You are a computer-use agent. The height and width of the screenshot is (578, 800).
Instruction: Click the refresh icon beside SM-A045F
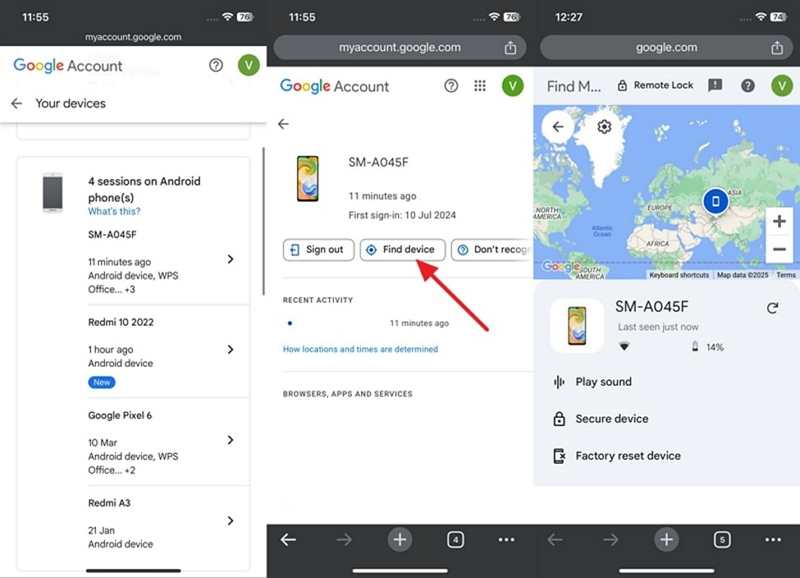772,308
